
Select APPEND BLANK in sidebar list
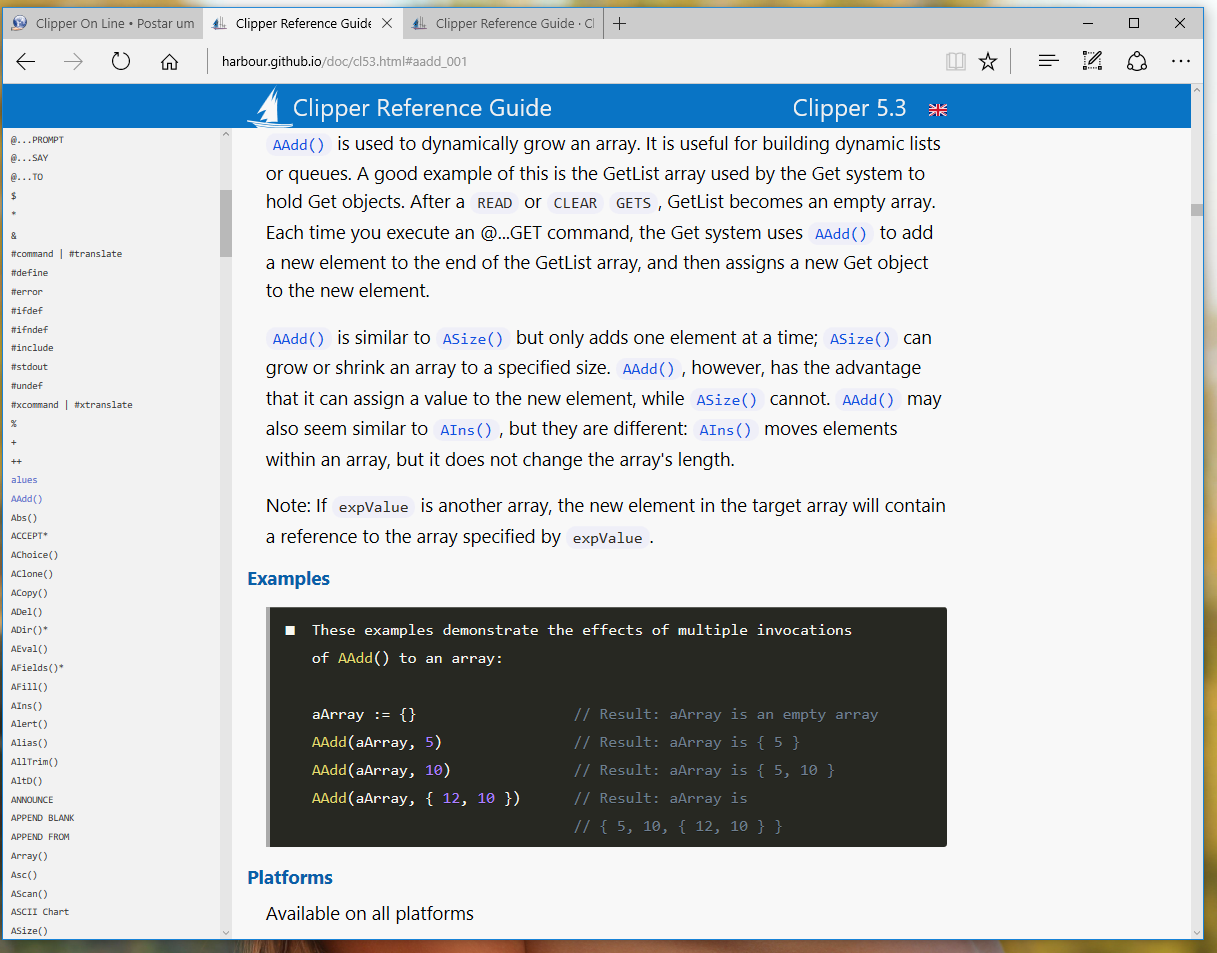click(42, 818)
